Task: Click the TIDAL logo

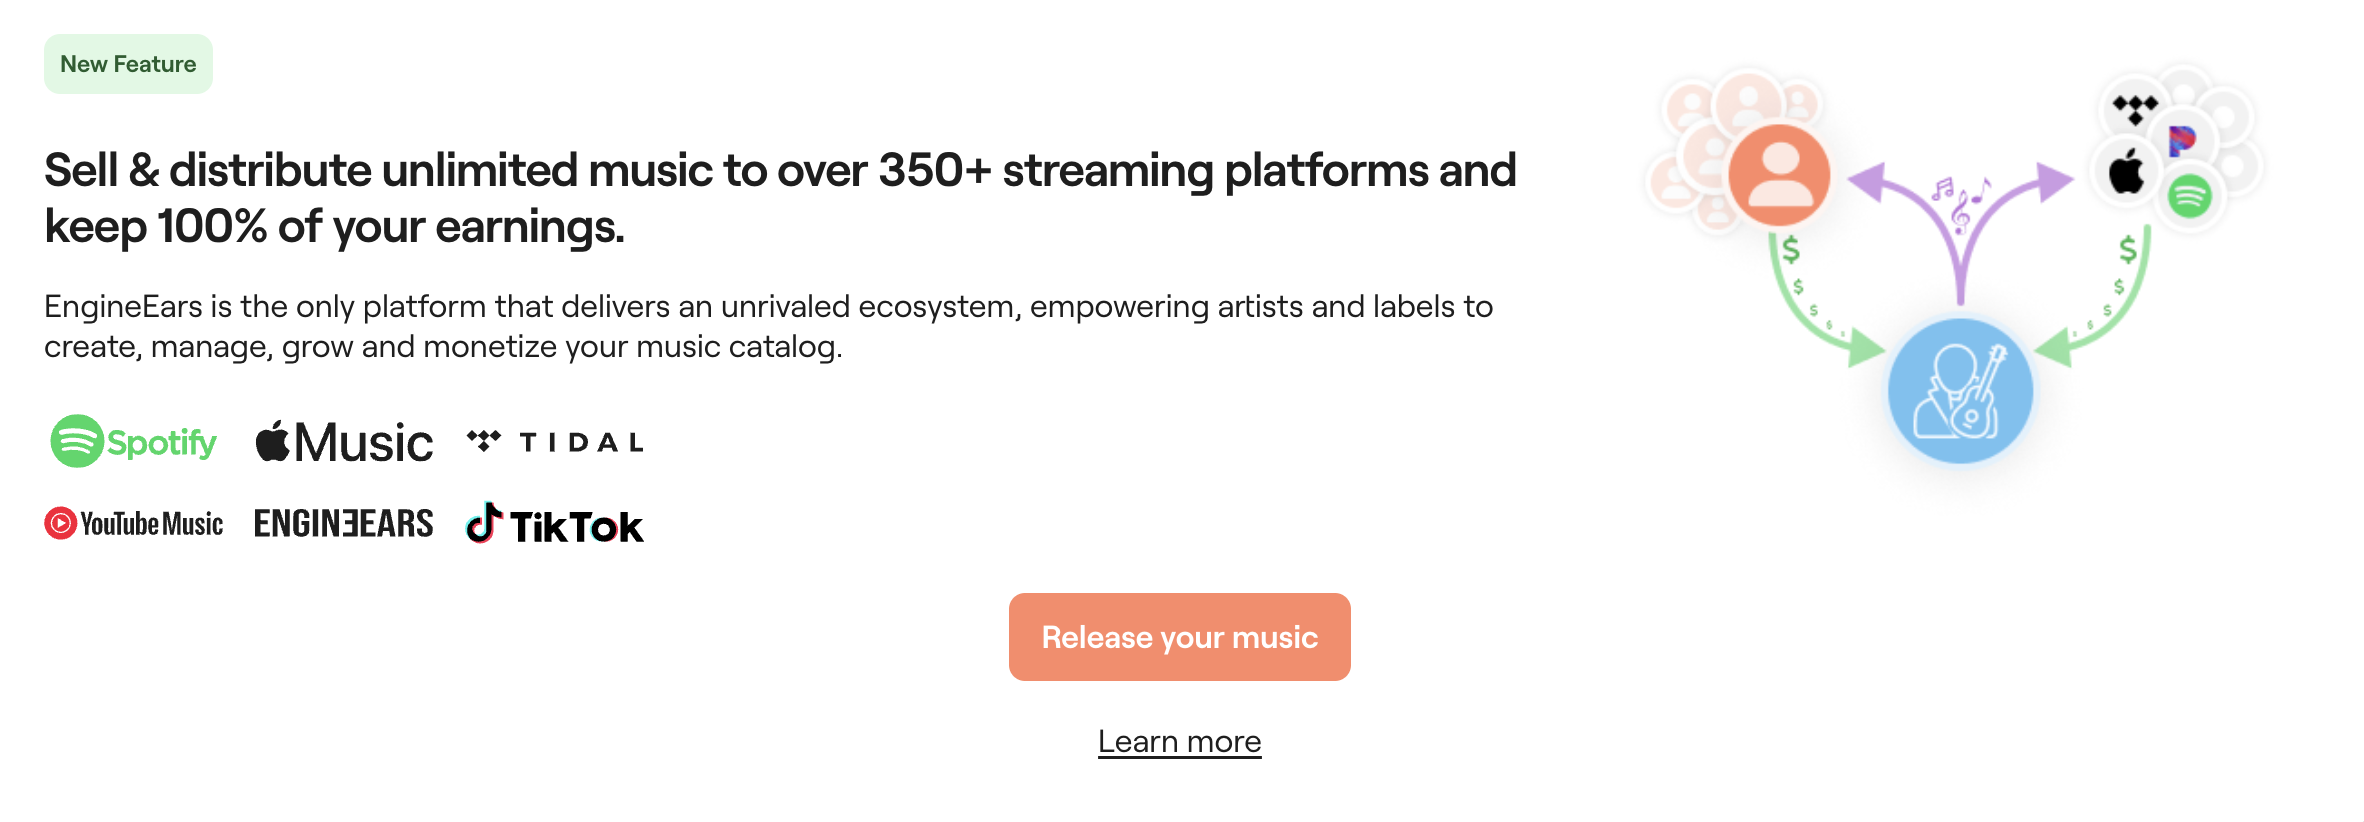Action: click(x=555, y=442)
